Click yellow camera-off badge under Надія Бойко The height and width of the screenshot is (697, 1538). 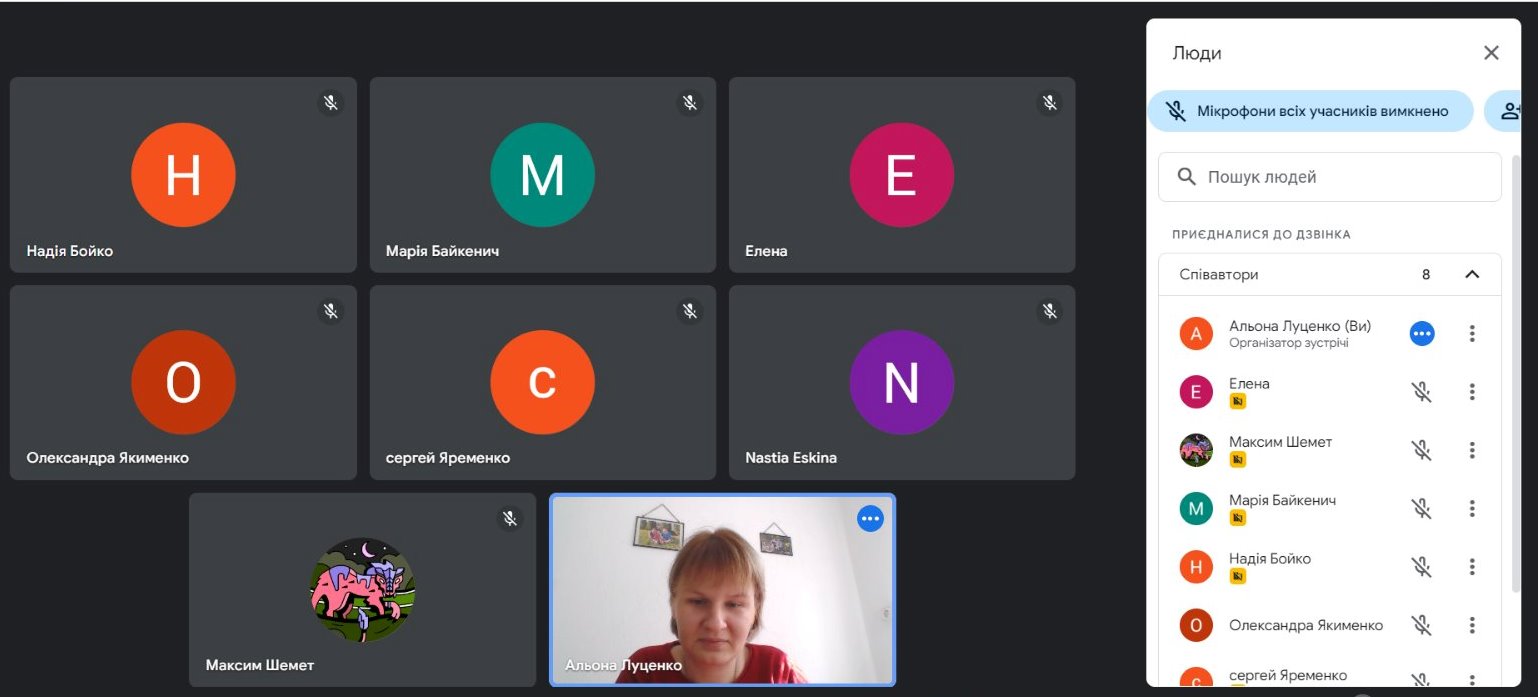click(1238, 576)
